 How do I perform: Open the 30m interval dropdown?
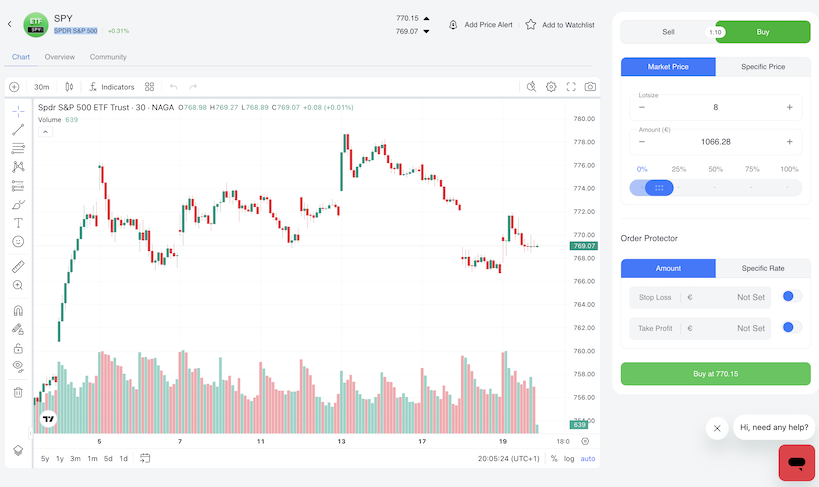(42, 87)
